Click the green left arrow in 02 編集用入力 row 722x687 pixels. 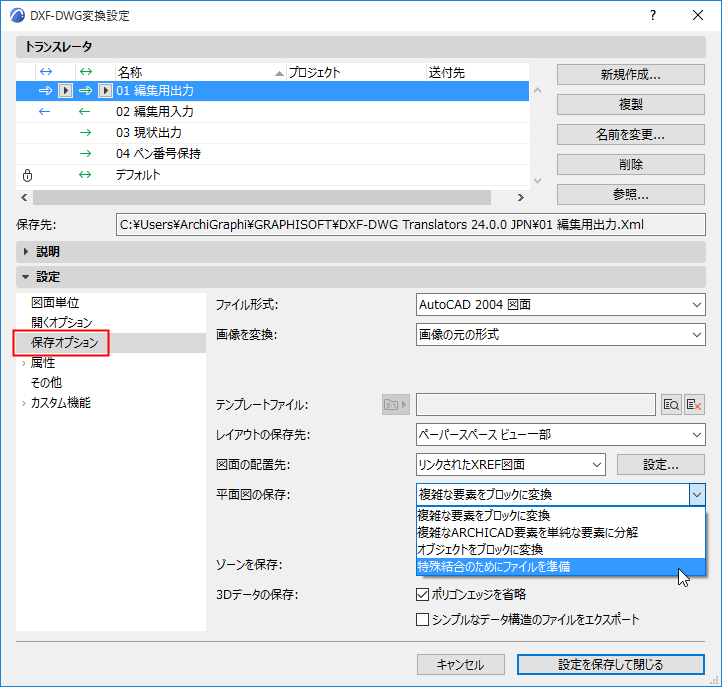[x=84, y=111]
